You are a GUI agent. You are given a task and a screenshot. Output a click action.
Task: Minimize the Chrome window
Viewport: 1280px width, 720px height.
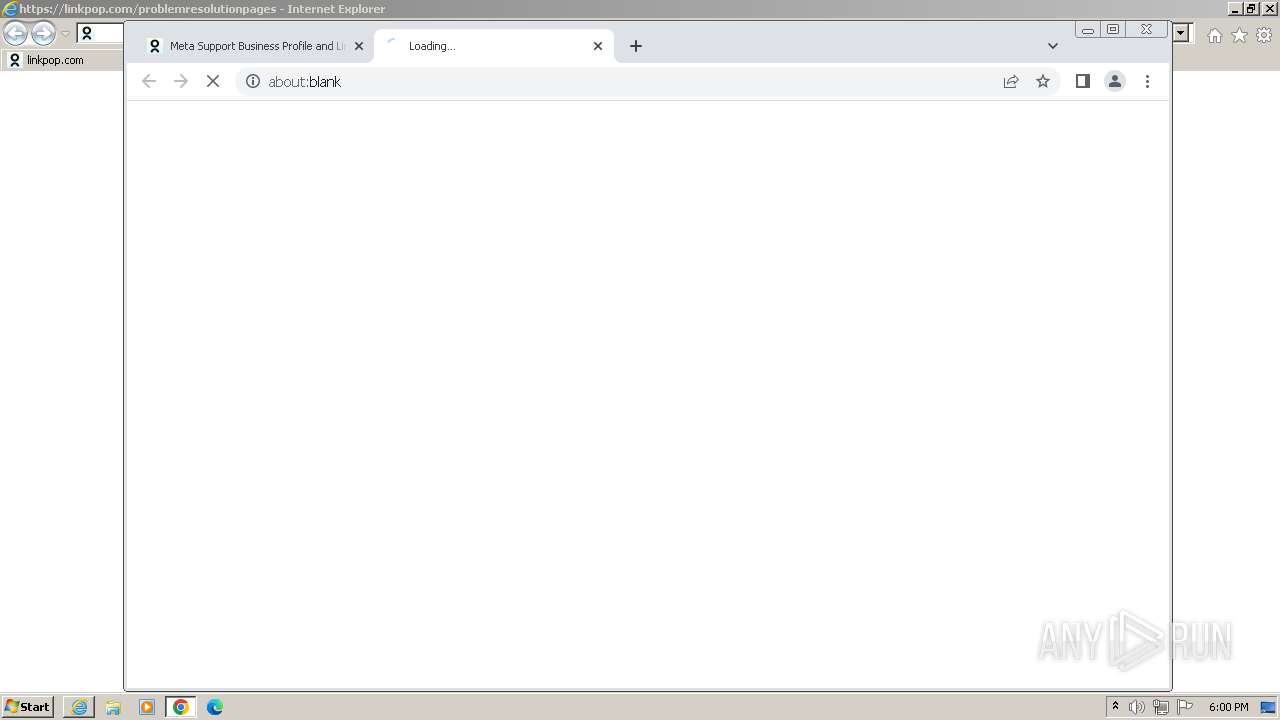pos(1088,30)
